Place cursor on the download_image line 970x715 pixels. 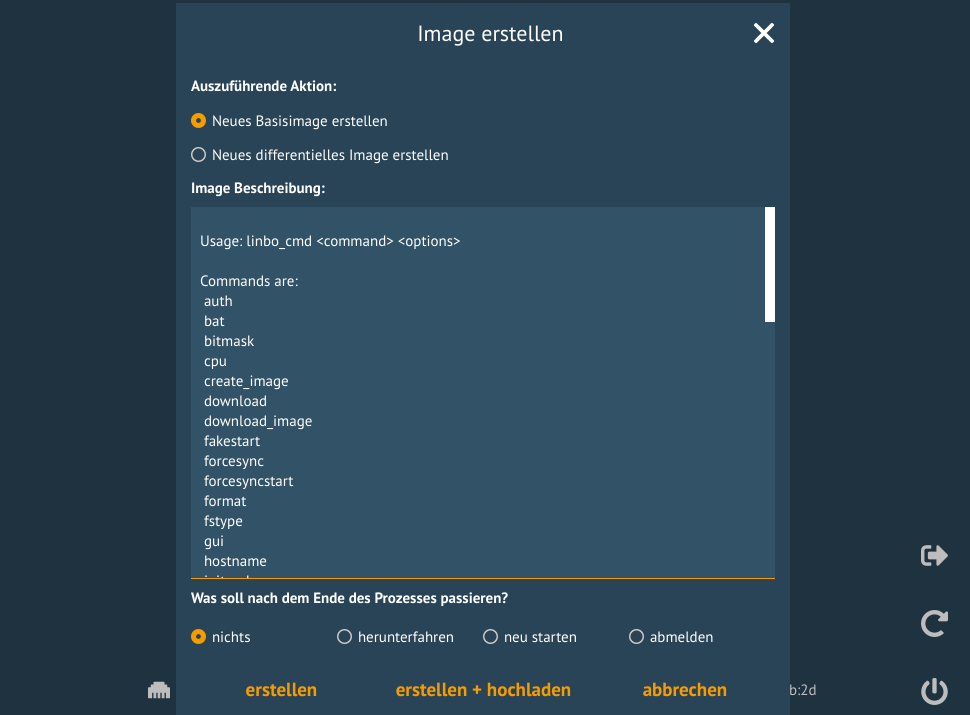pyautogui.click(x=258, y=421)
